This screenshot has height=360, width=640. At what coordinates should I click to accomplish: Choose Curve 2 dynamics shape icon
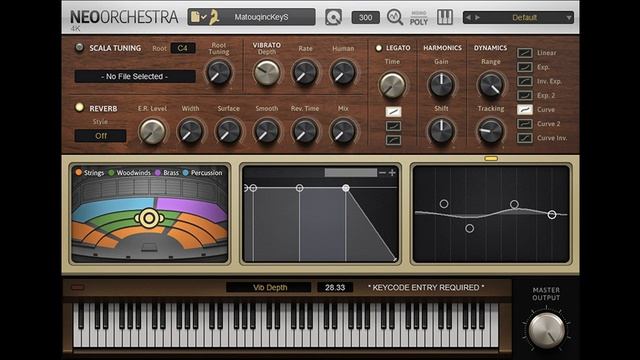click(x=525, y=124)
